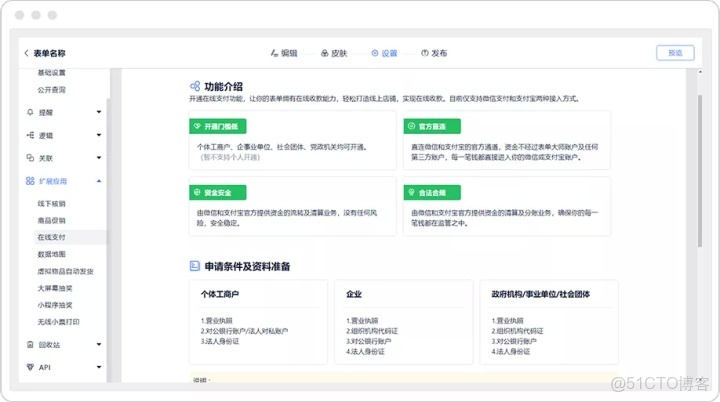Screen dimensions: 720x402
Task: Open the 发布 tab
Action: 434,53
